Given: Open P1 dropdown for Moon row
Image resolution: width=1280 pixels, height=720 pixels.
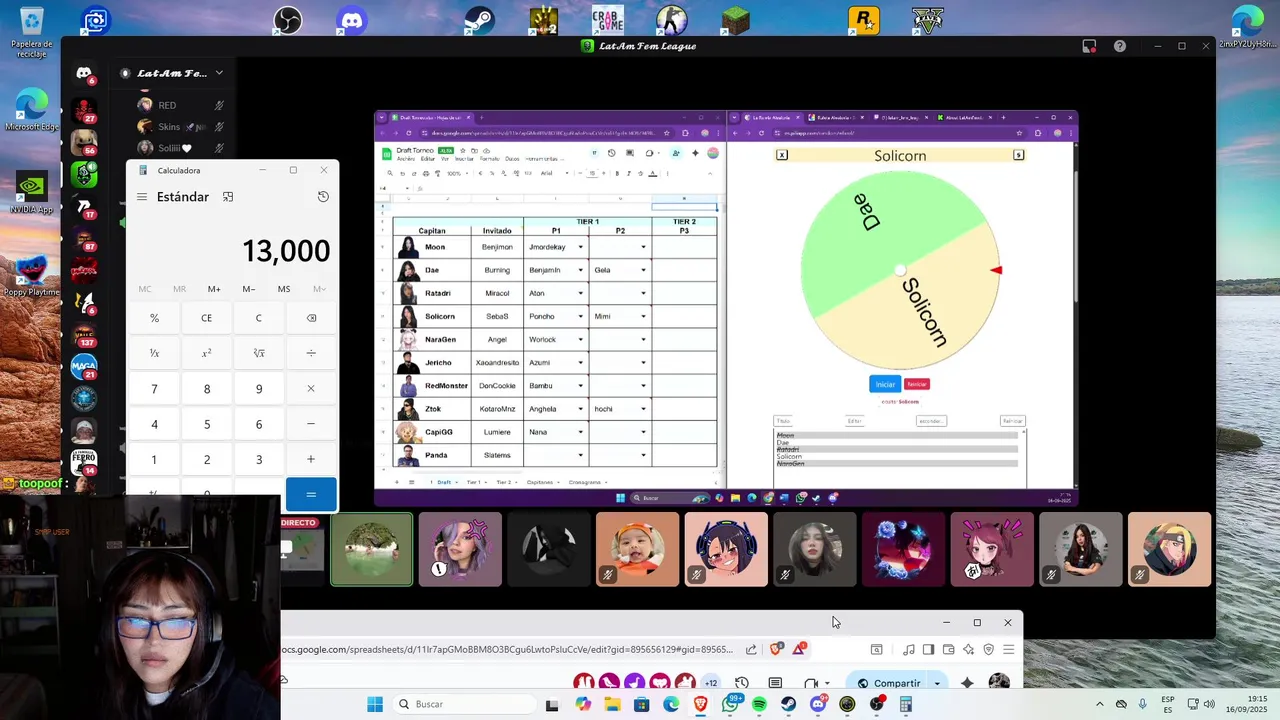Looking at the screenshot, I should pos(580,247).
